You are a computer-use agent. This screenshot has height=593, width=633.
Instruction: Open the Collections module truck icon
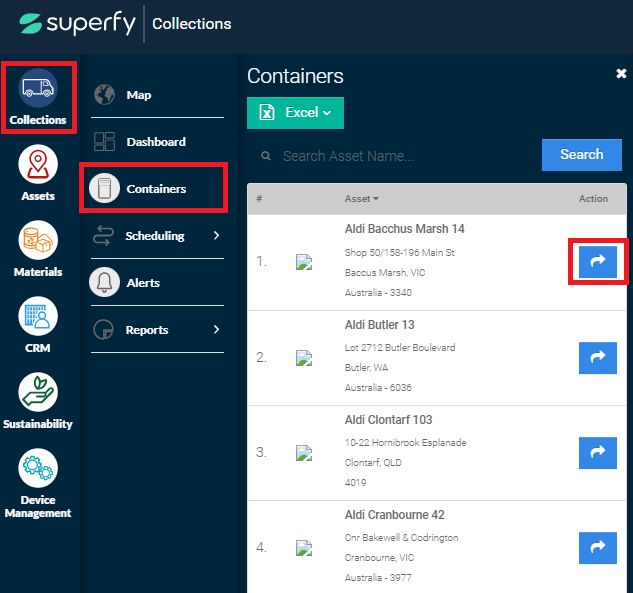38,88
